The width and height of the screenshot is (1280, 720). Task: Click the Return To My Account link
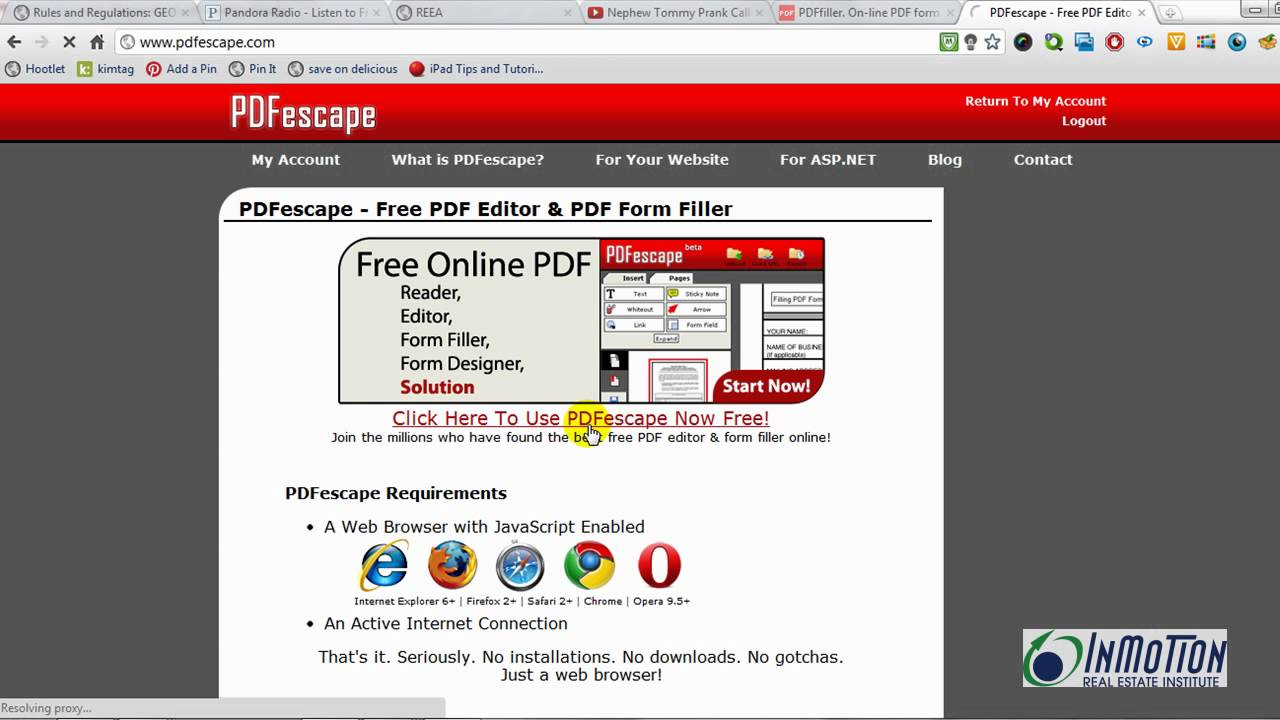coord(1036,101)
